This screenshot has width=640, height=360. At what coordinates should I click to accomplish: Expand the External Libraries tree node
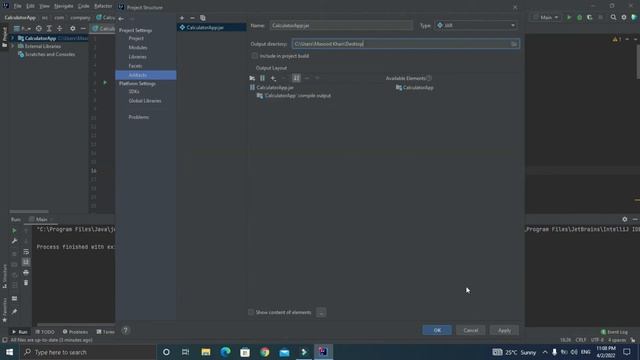click(x=12, y=47)
